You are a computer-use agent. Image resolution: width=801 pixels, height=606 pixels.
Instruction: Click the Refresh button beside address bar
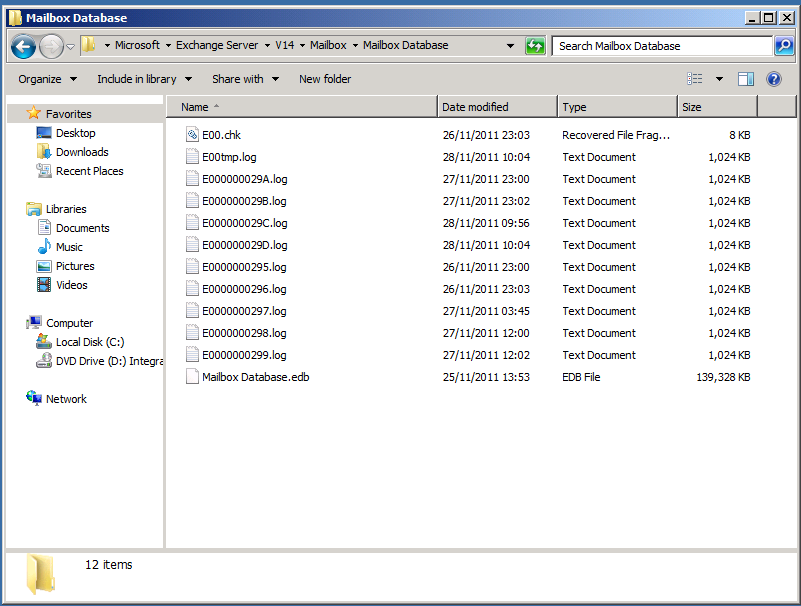[x=536, y=46]
